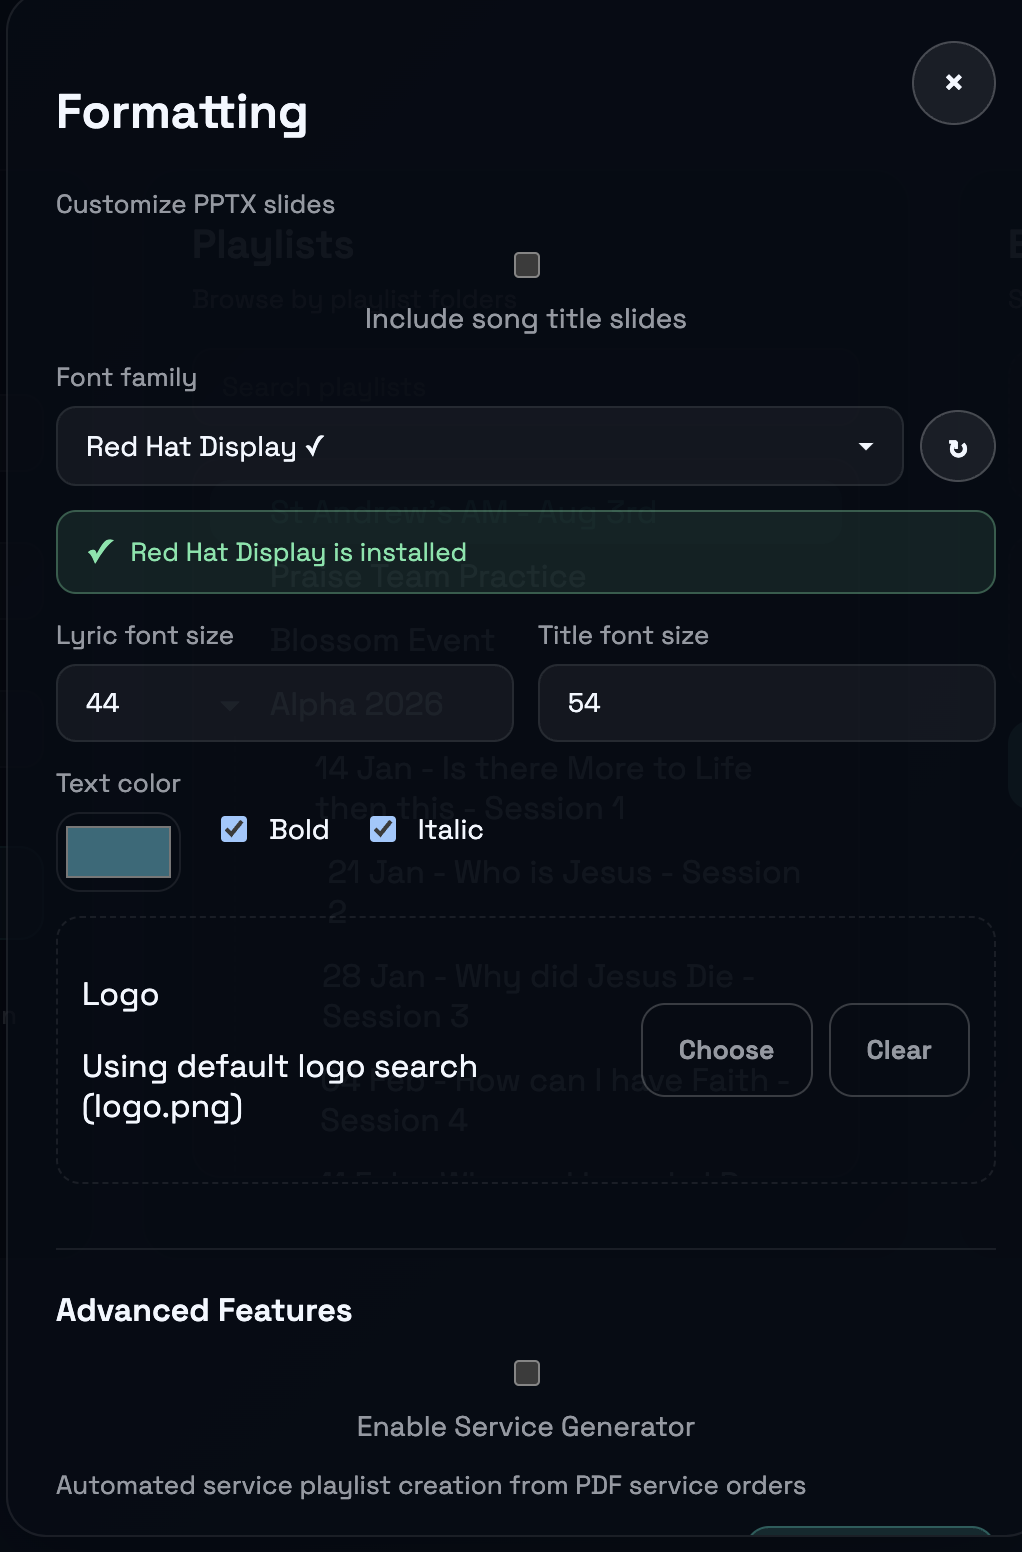The height and width of the screenshot is (1552, 1022).
Task: Click the dropdown chevron on Font family
Action: (x=866, y=447)
